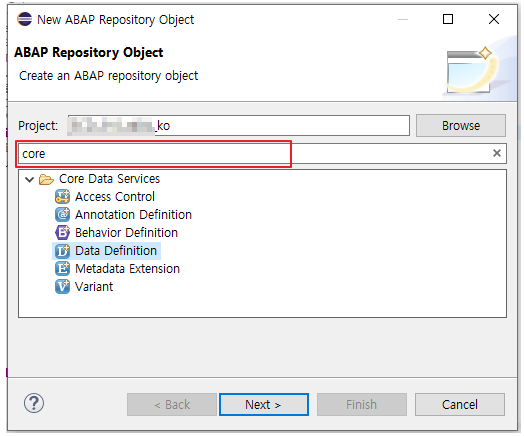This screenshot has width=524, height=436.
Task: Focus the Project input field
Action: point(239,126)
